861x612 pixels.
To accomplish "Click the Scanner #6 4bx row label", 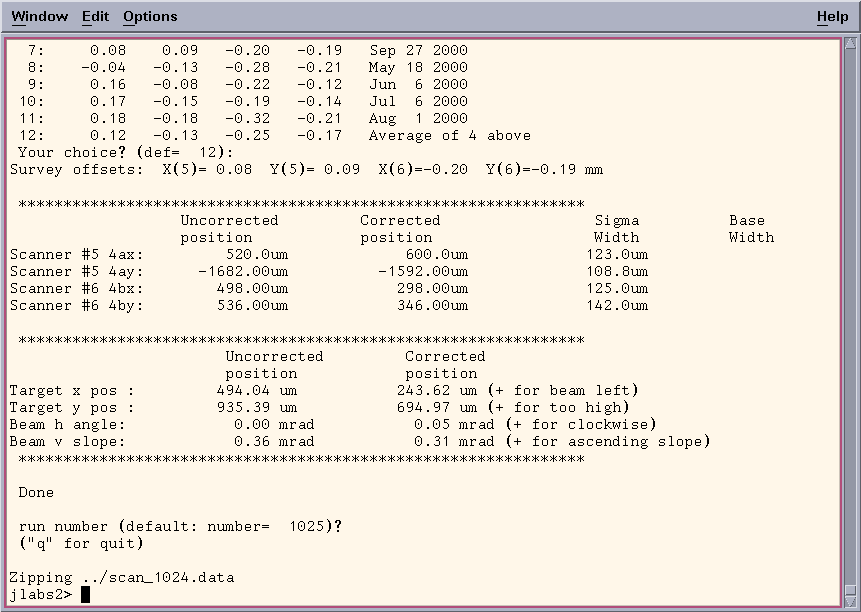I will (x=76, y=289).
